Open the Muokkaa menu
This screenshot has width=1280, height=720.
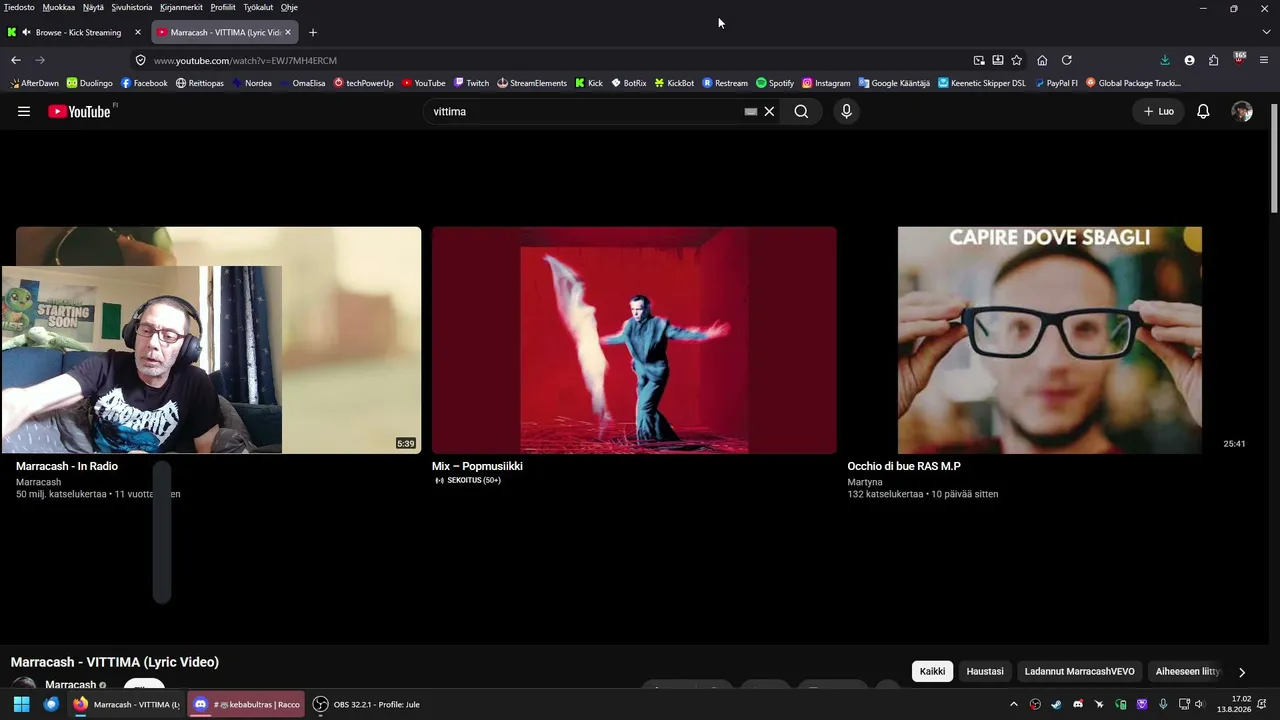pos(59,7)
